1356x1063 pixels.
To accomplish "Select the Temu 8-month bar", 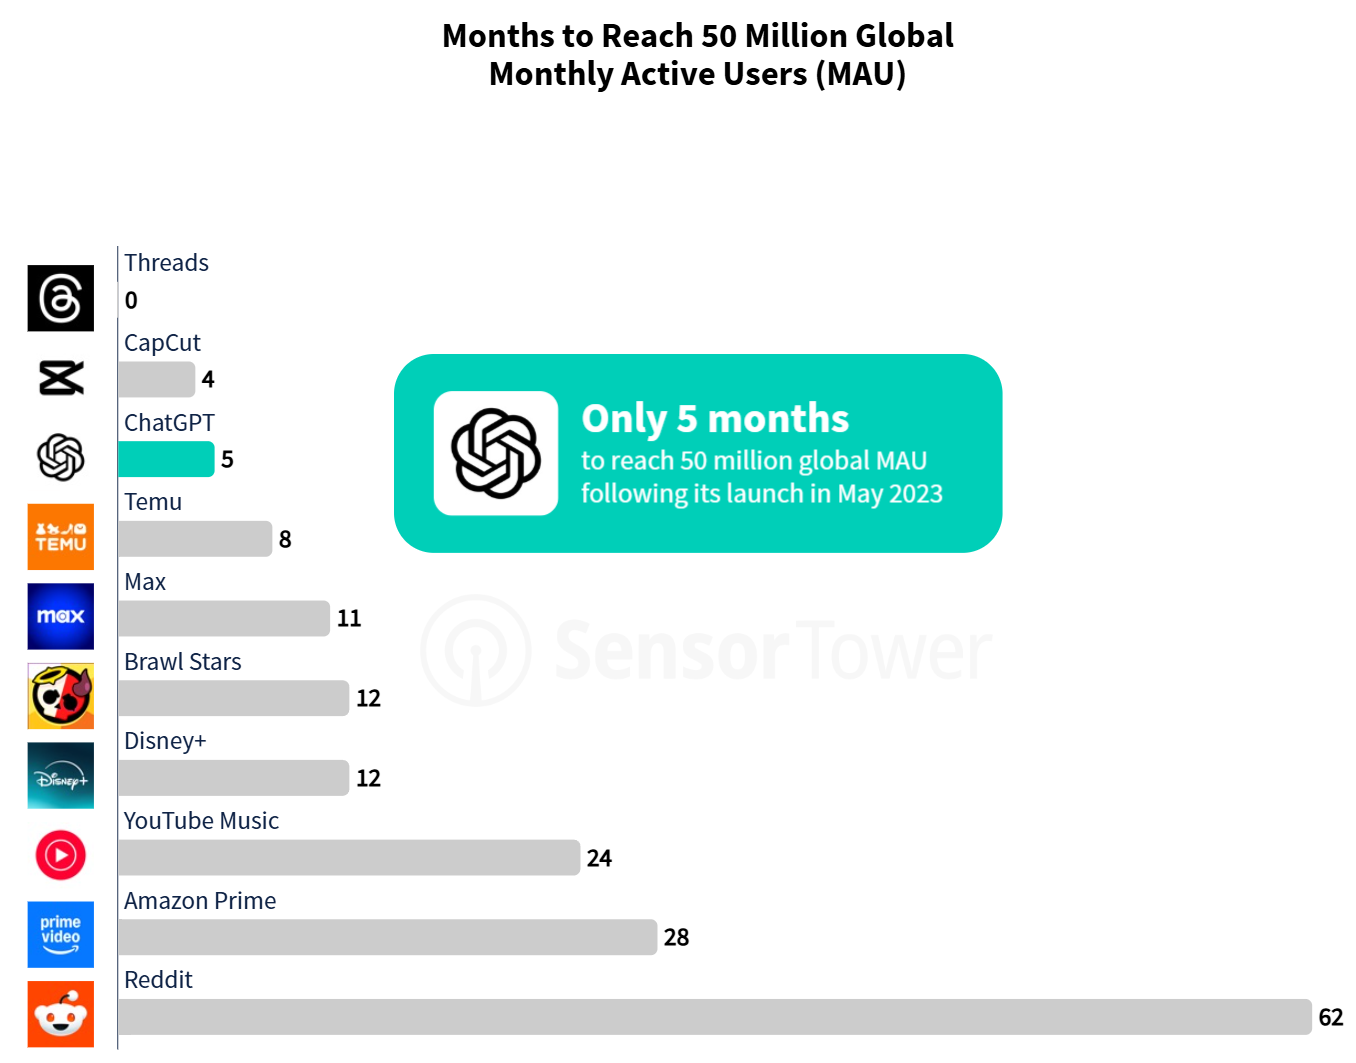I will pyautogui.click(x=195, y=539).
